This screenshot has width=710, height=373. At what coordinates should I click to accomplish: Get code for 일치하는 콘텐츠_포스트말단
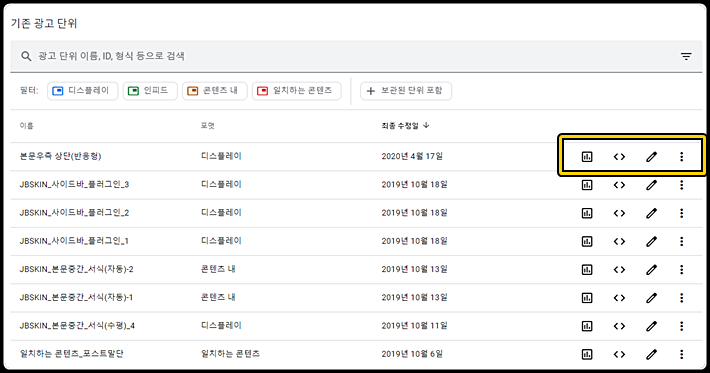pos(619,354)
